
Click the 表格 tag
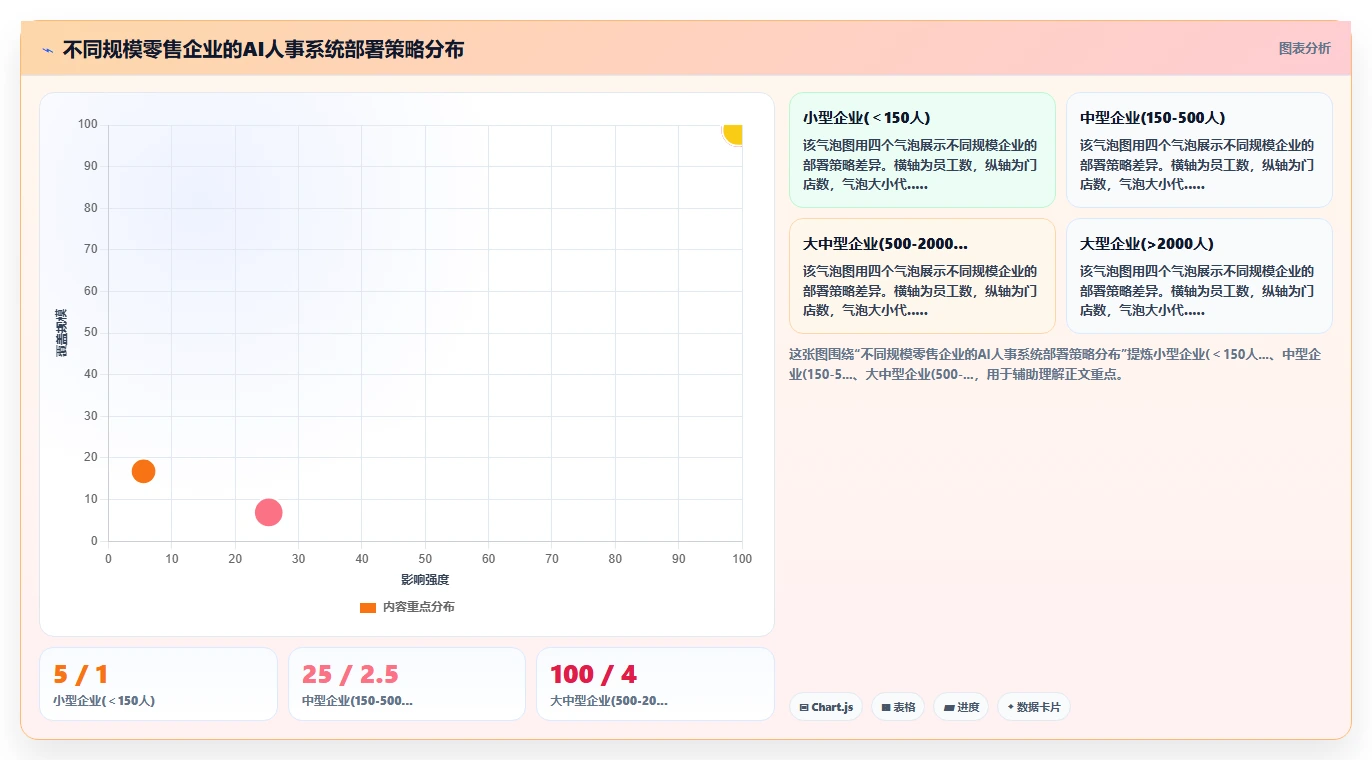898,707
